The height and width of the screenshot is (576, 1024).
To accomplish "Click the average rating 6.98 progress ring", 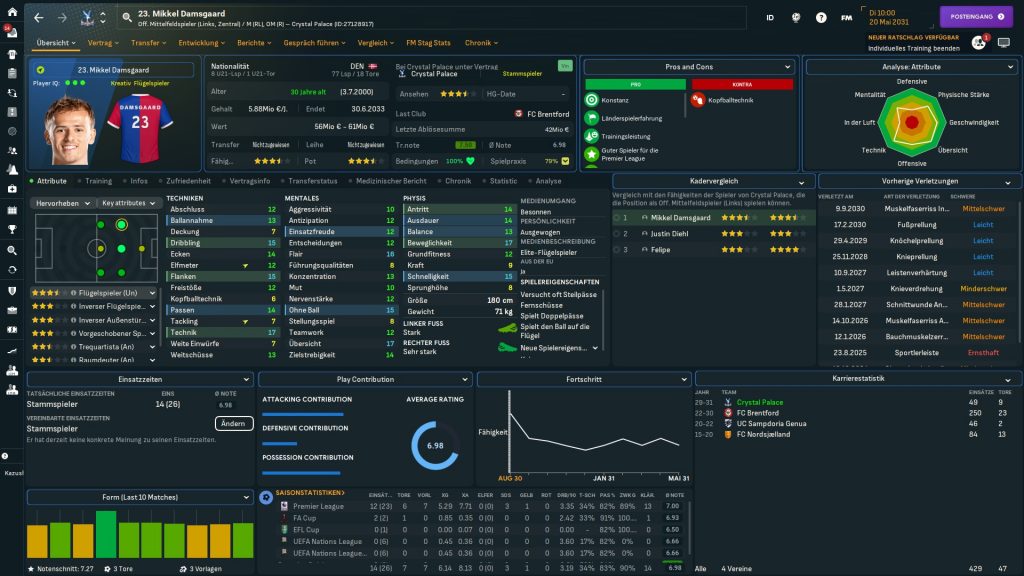I will (435, 445).
